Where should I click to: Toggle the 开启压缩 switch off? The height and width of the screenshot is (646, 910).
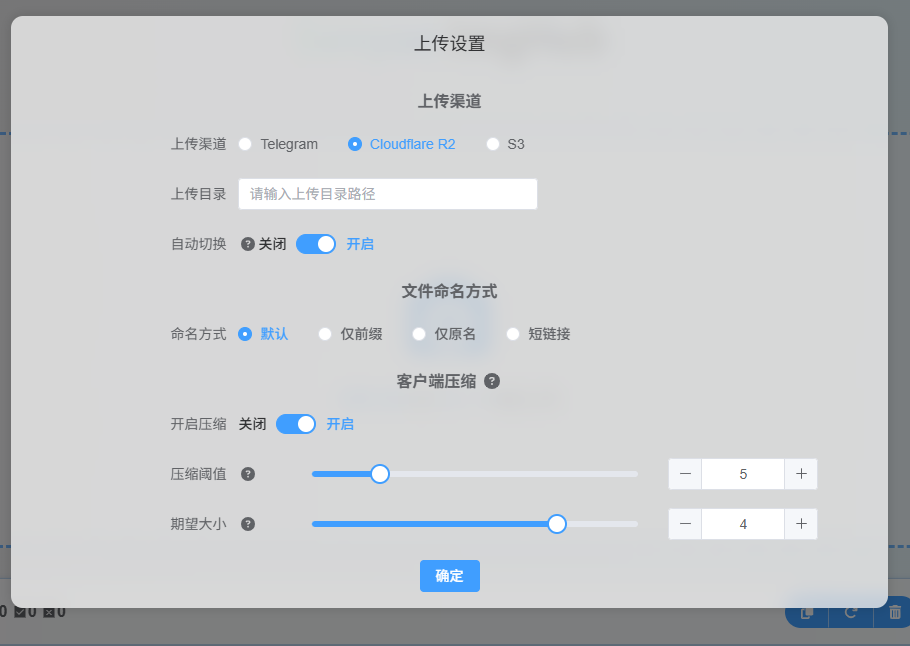click(296, 424)
